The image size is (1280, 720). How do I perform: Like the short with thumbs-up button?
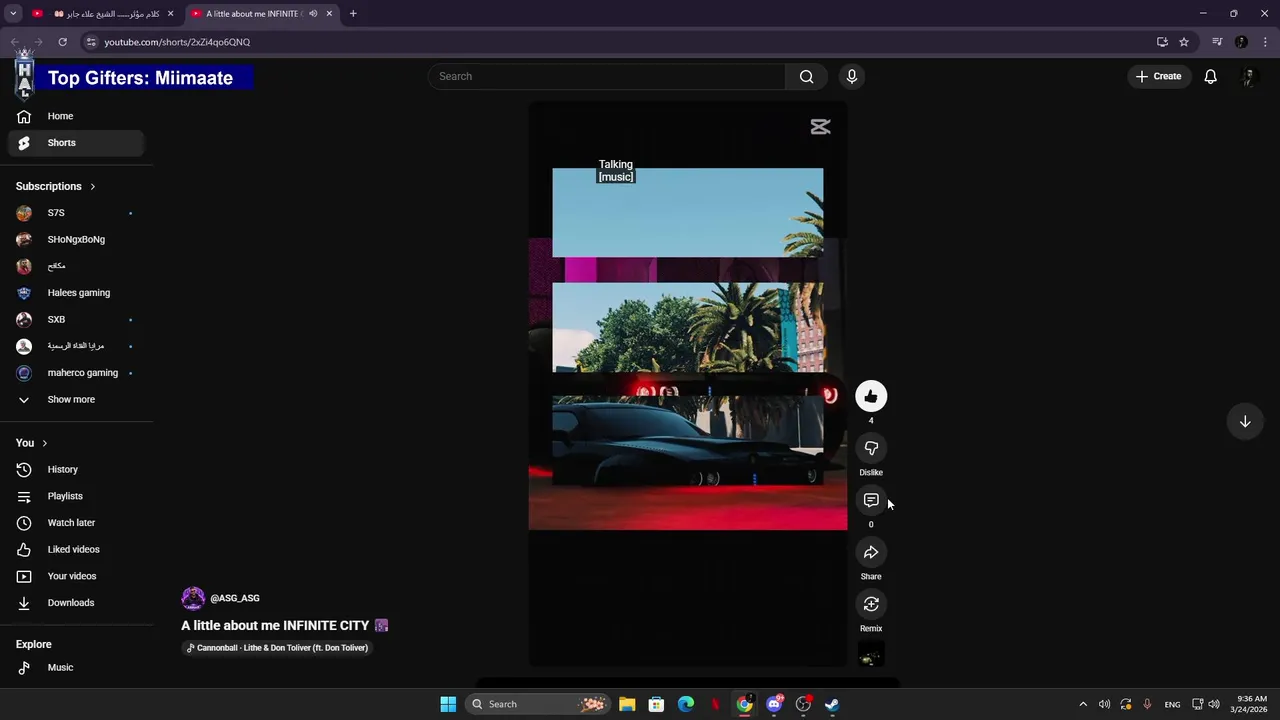[x=871, y=396]
